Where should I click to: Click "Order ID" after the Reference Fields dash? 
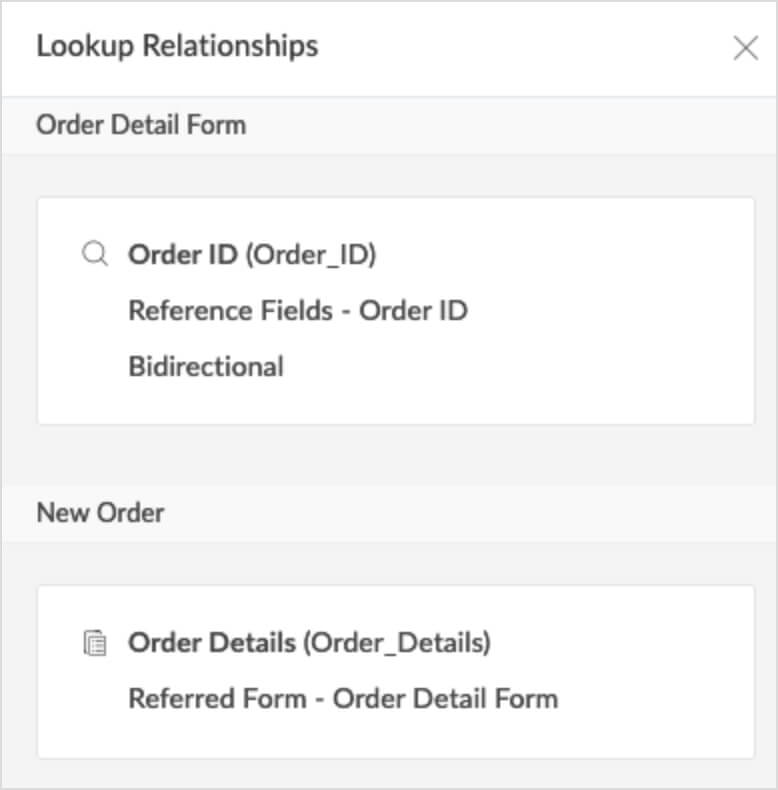click(x=413, y=311)
